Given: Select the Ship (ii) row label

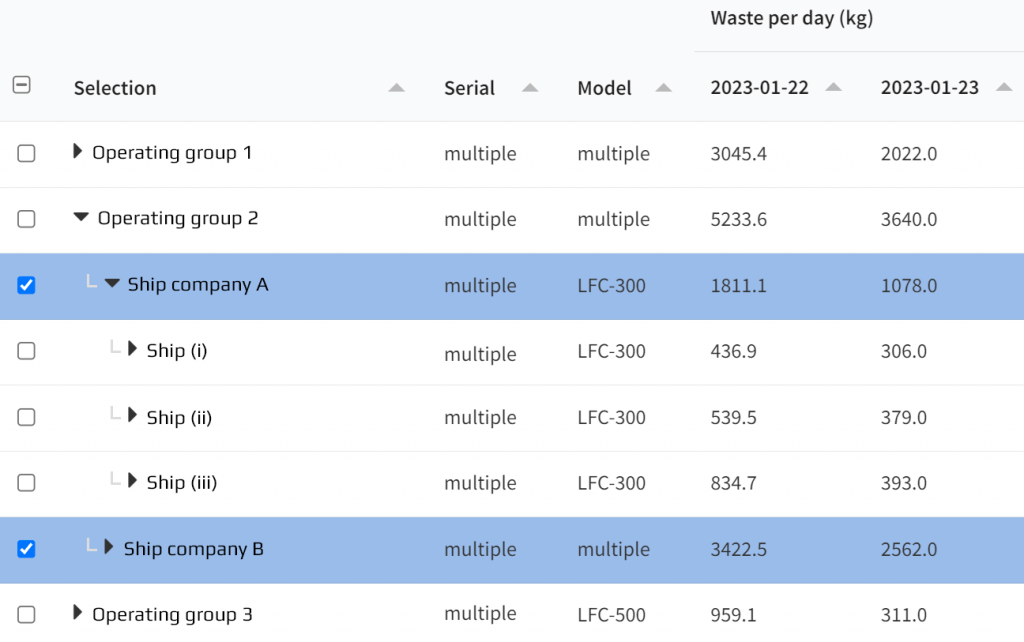Looking at the screenshot, I should point(179,417).
